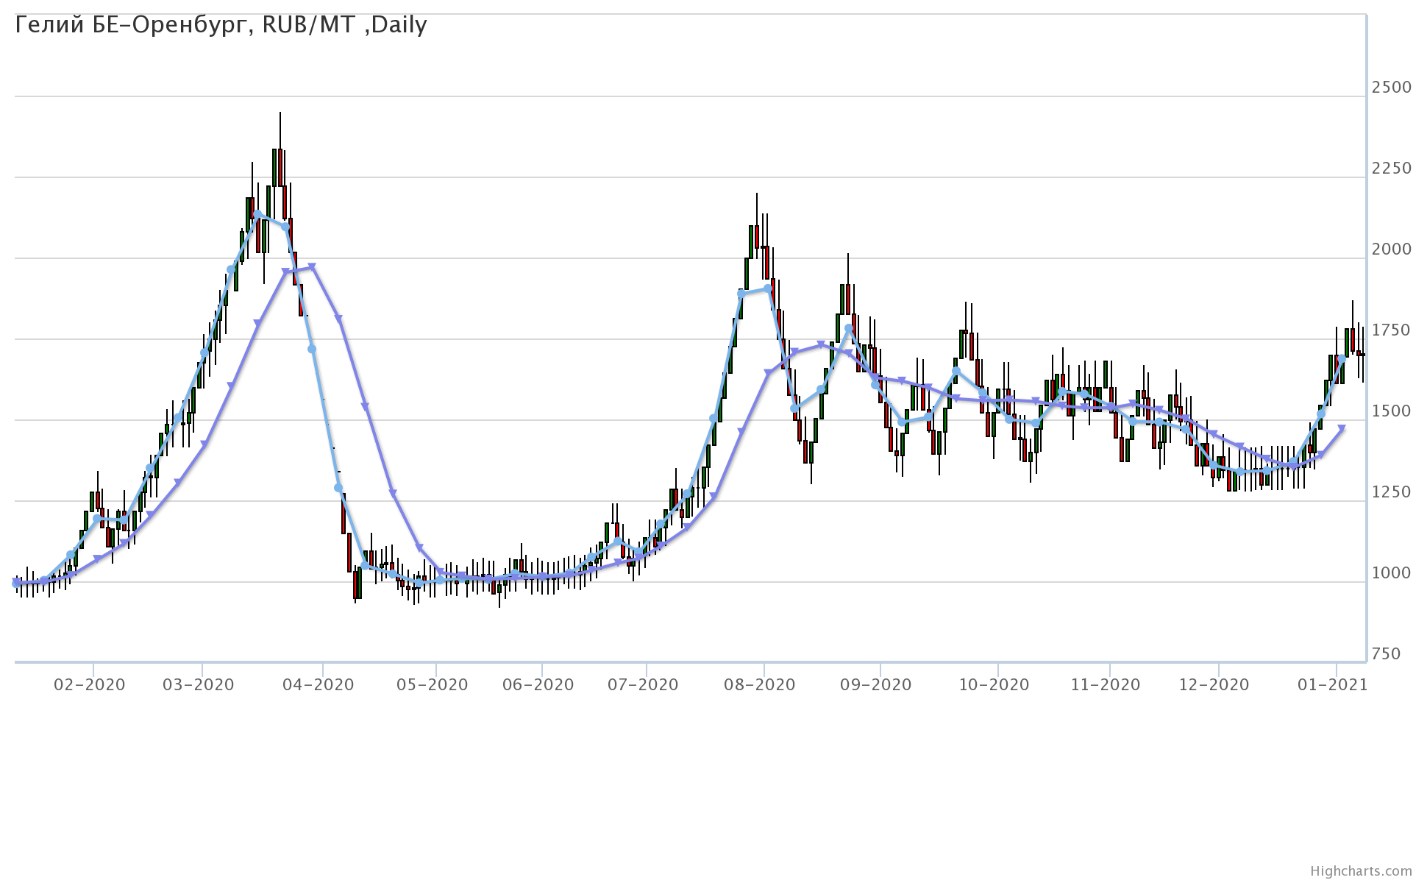Click the 02-2020 x-axis label
This screenshot has width=1427, height=883.
tap(89, 685)
